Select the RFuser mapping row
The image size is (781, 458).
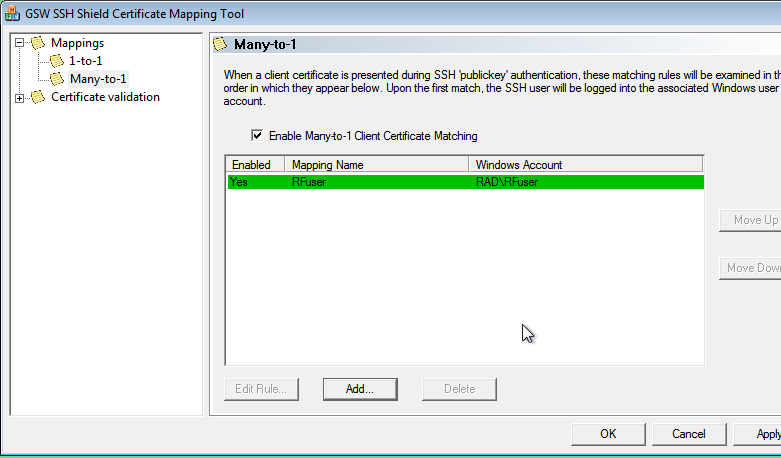tap(466, 182)
